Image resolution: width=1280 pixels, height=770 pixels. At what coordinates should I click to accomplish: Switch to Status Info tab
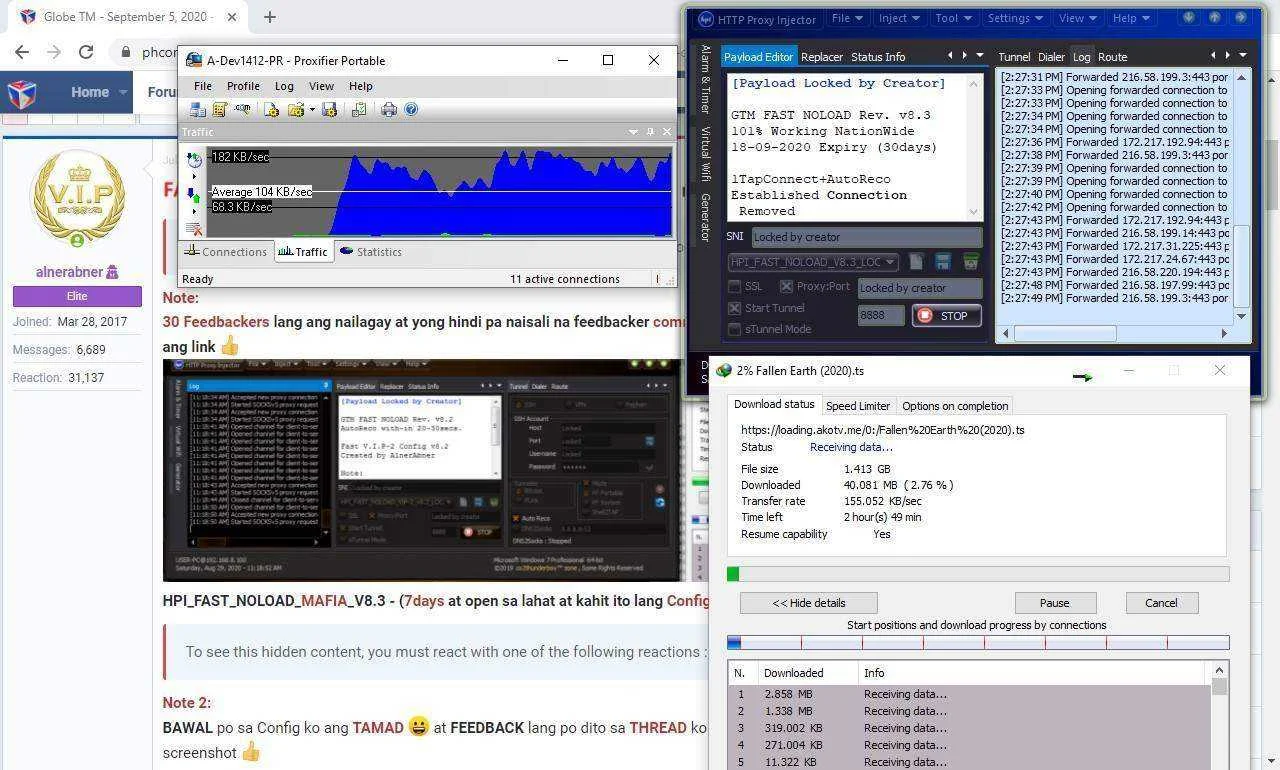pyautogui.click(x=878, y=57)
